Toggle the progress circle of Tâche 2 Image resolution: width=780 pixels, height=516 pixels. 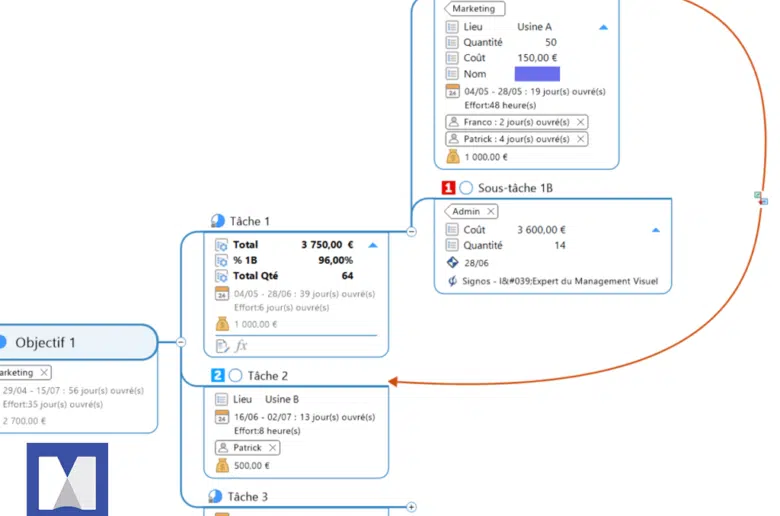[235, 376]
